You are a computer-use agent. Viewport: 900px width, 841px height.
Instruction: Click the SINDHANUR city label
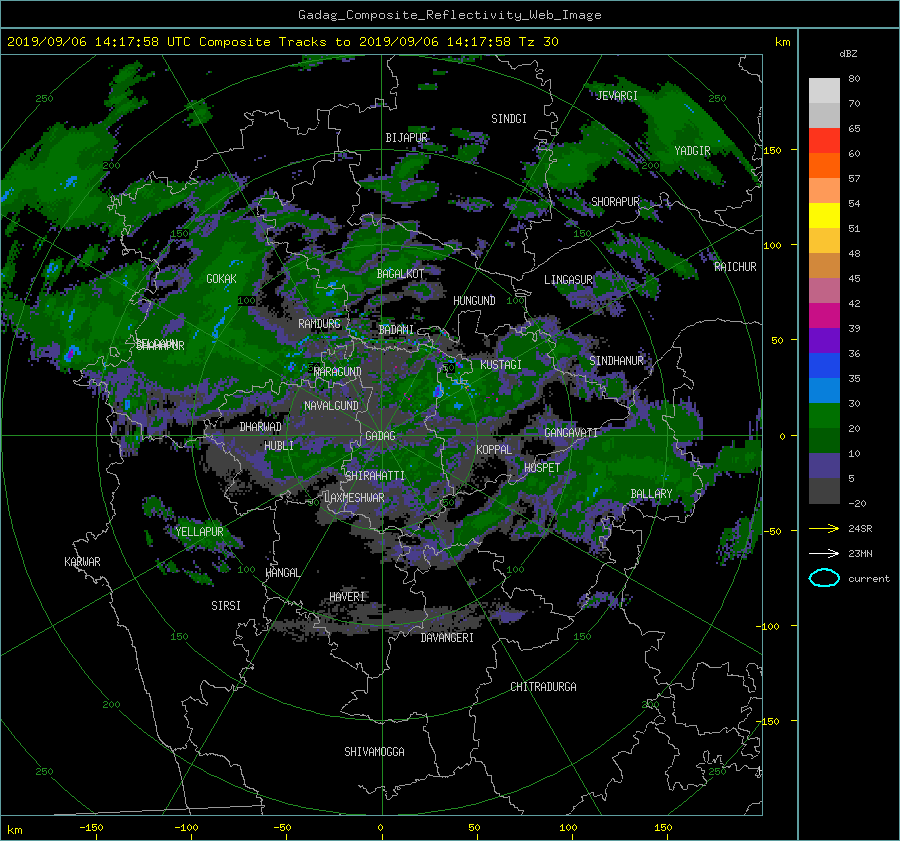(x=616, y=361)
